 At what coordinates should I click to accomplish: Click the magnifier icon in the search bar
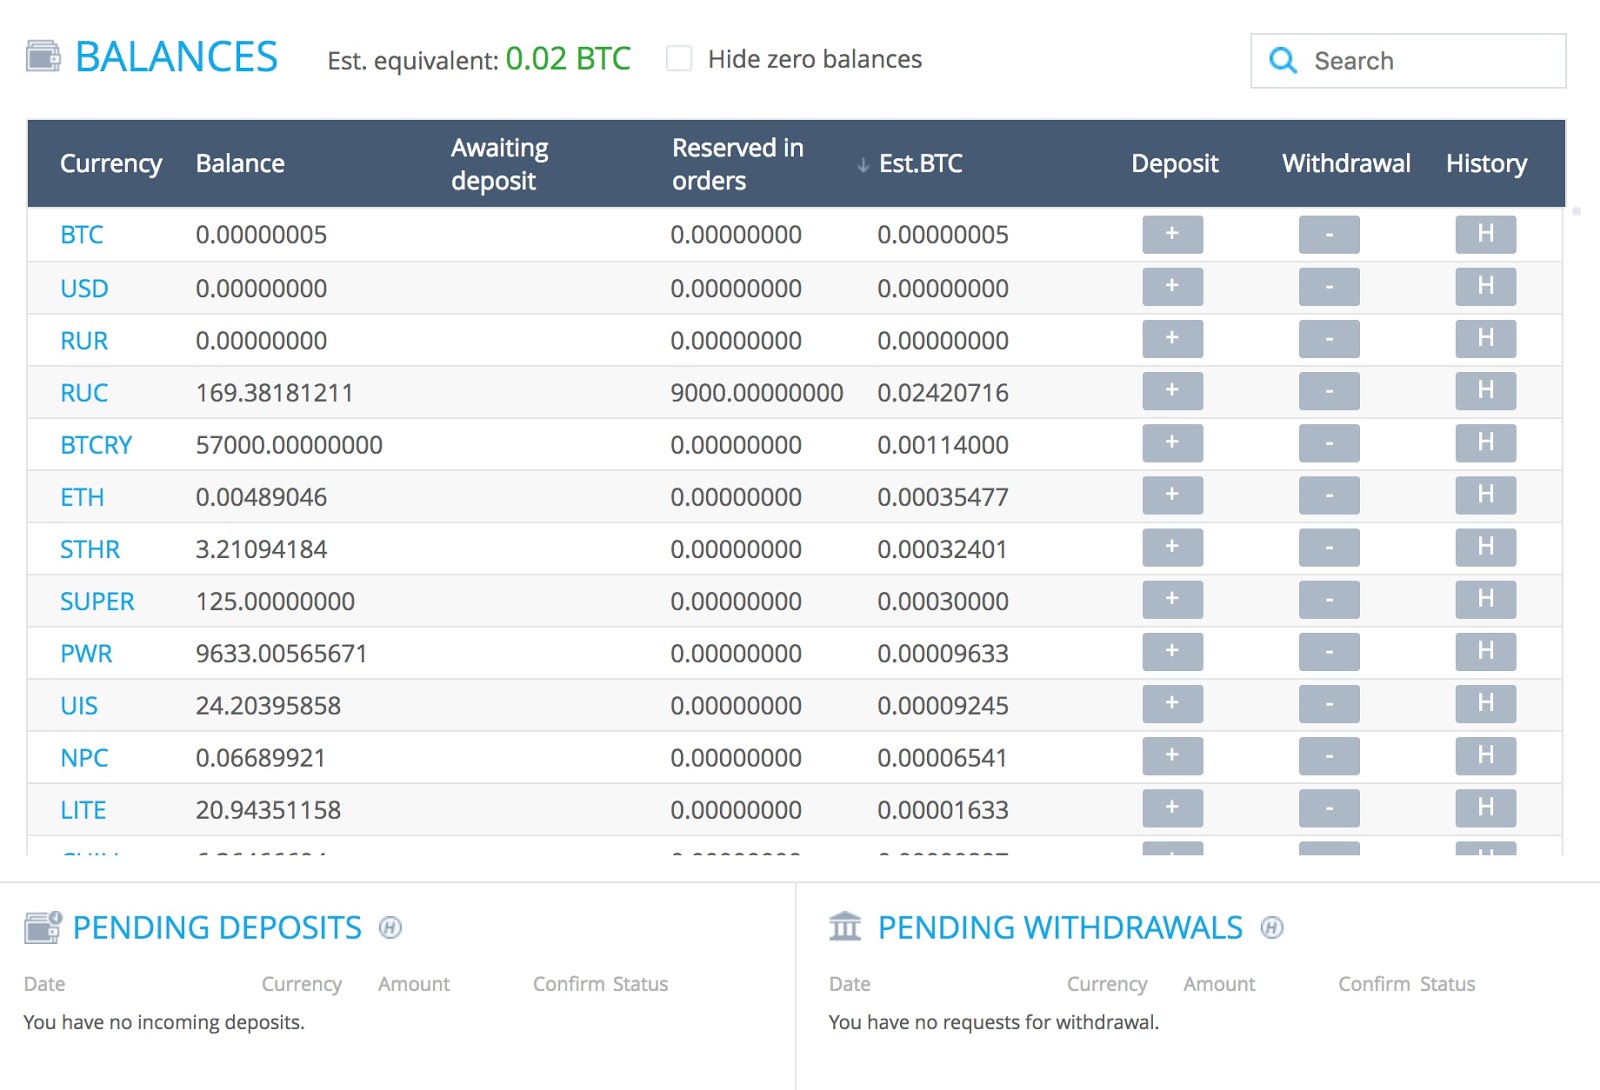pos(1284,61)
